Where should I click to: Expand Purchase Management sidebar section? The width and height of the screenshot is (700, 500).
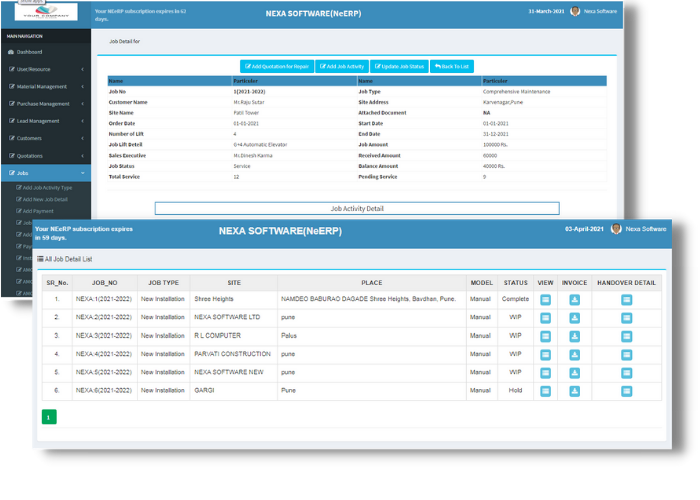(x=45, y=103)
